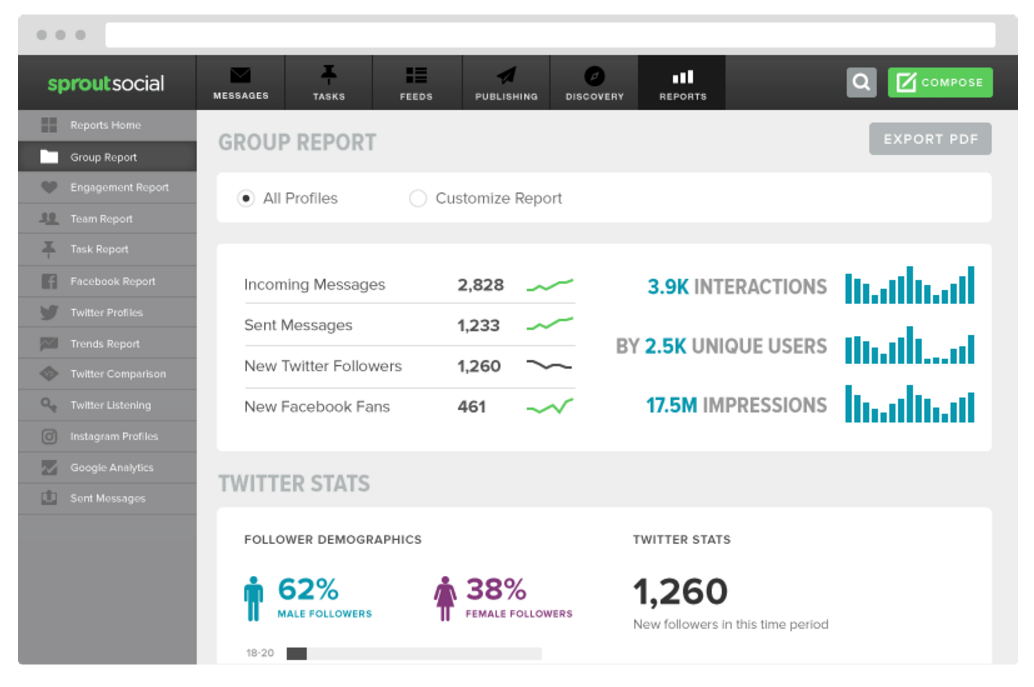Click the FOLLOWER DEMOGRAPHICS heading
This screenshot has width=1034, height=687.
(x=332, y=539)
